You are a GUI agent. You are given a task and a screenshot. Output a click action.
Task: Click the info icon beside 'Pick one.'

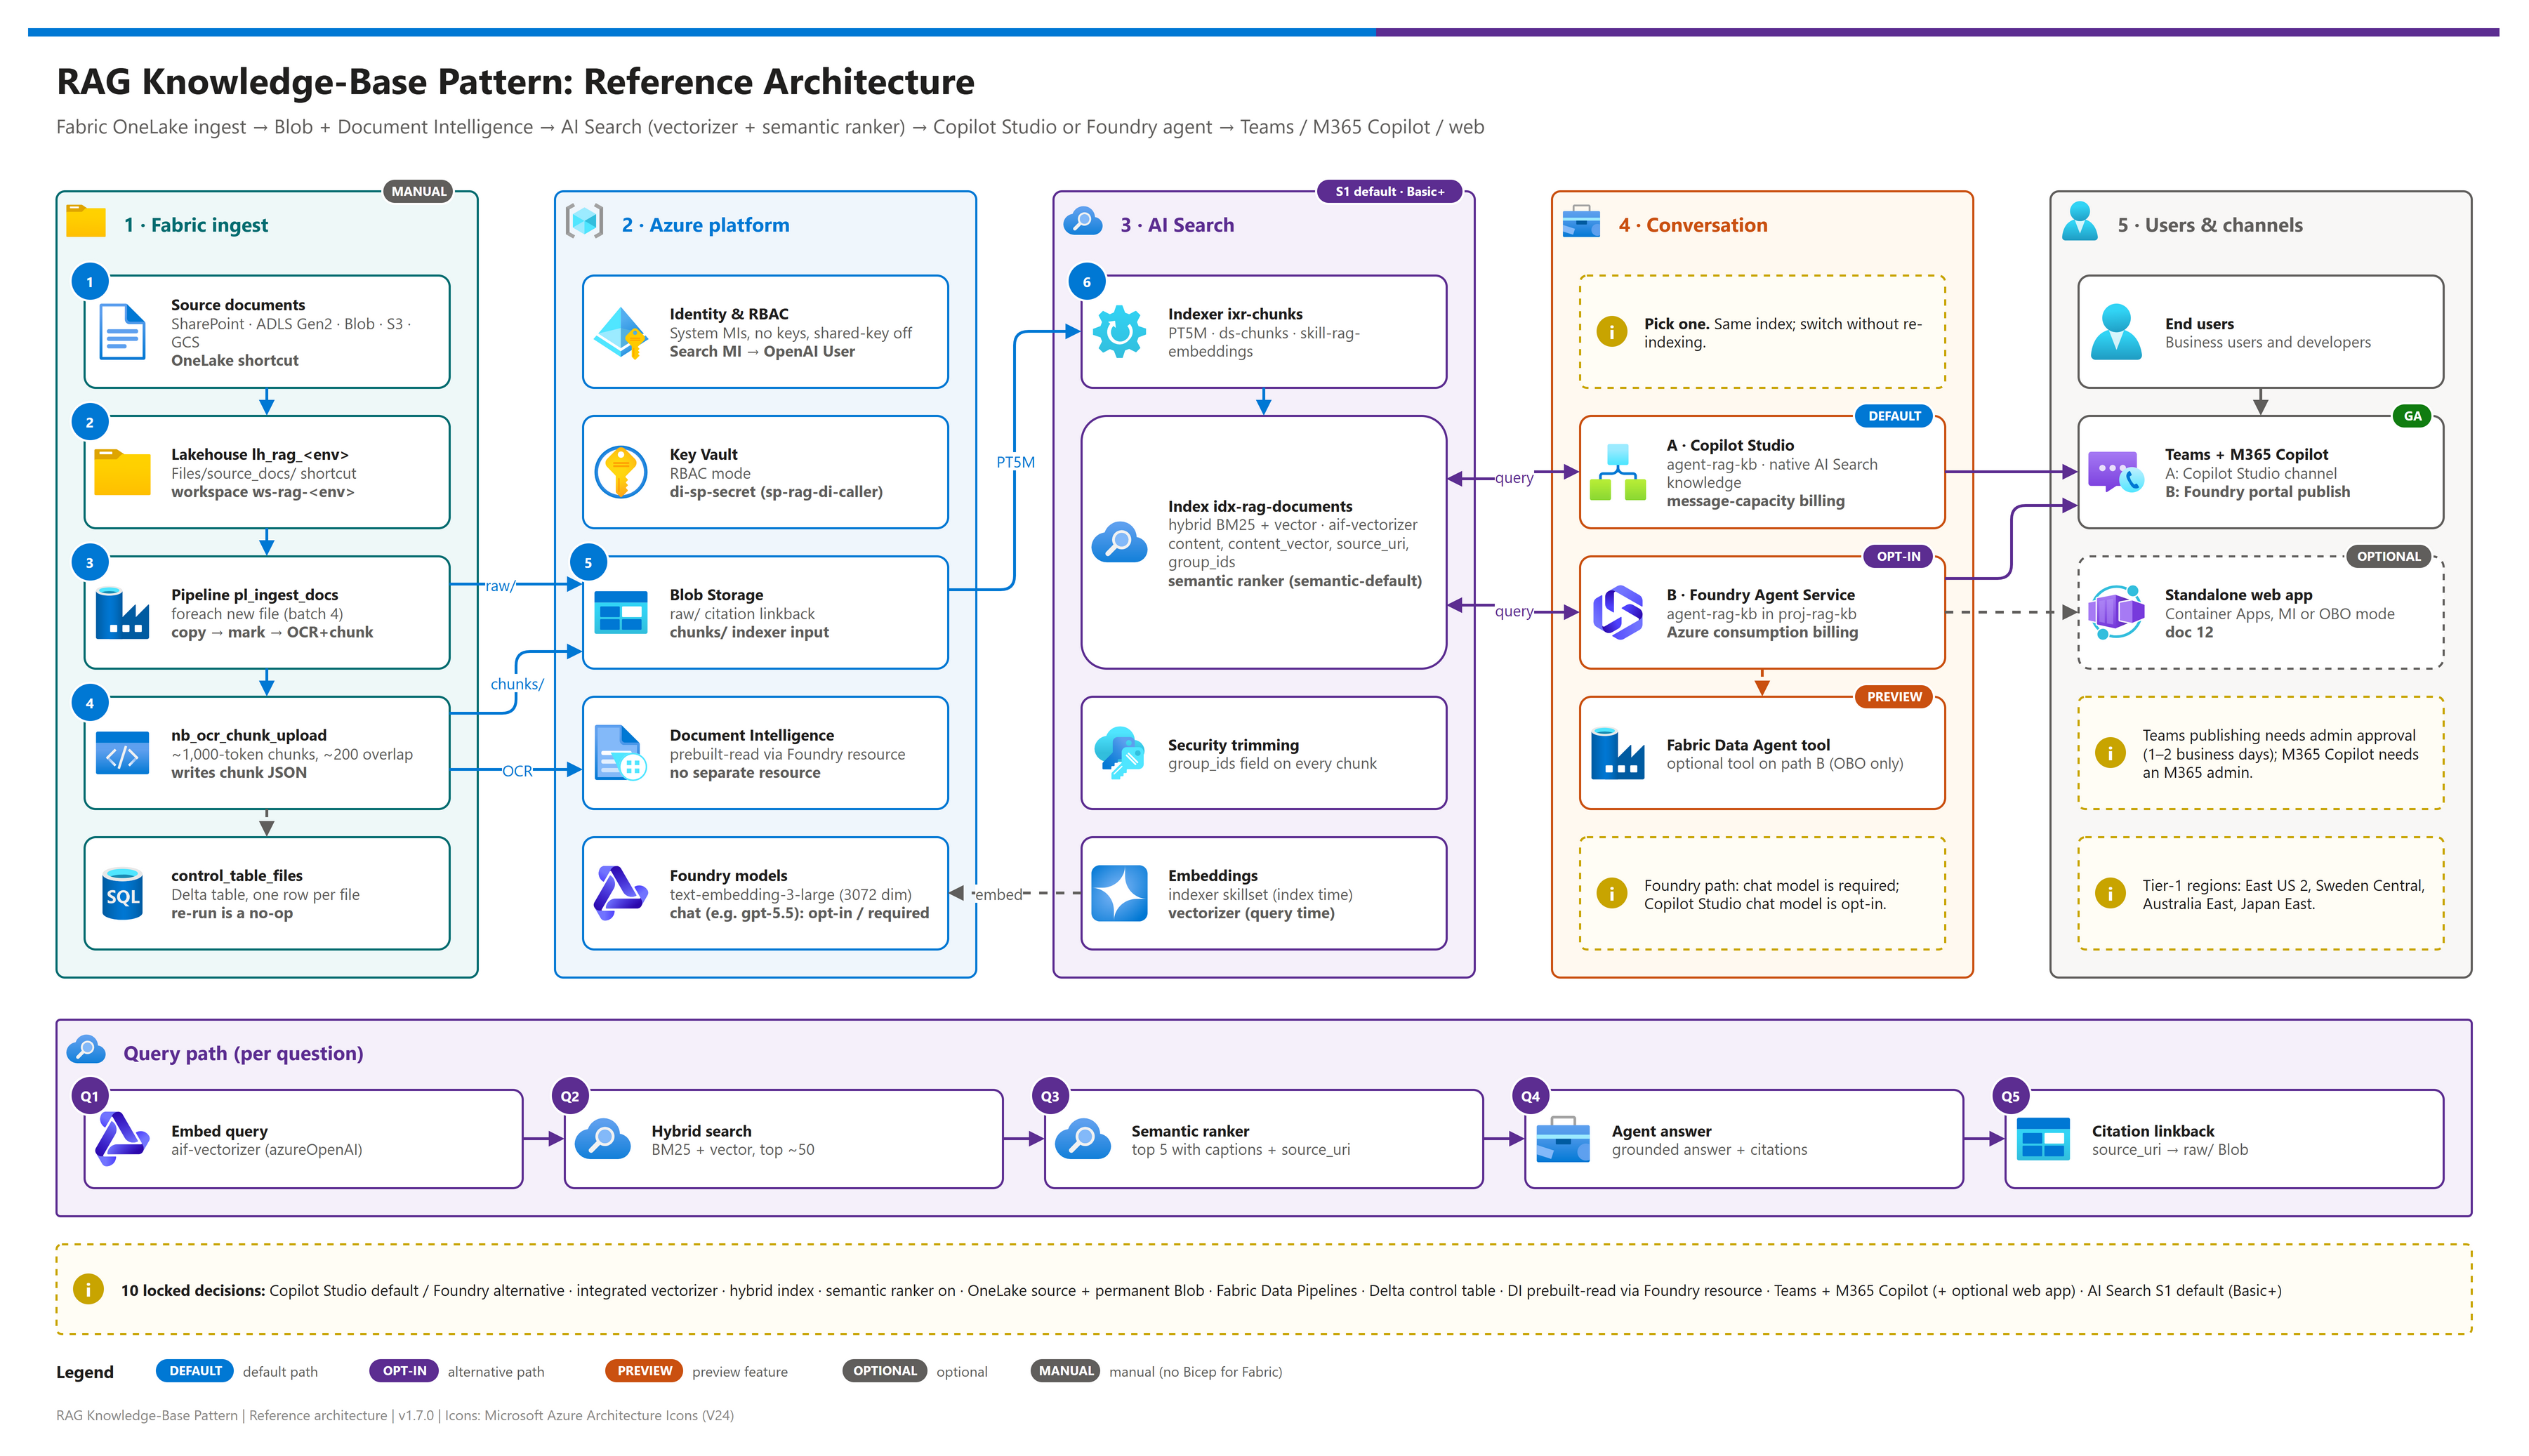(x=1612, y=331)
